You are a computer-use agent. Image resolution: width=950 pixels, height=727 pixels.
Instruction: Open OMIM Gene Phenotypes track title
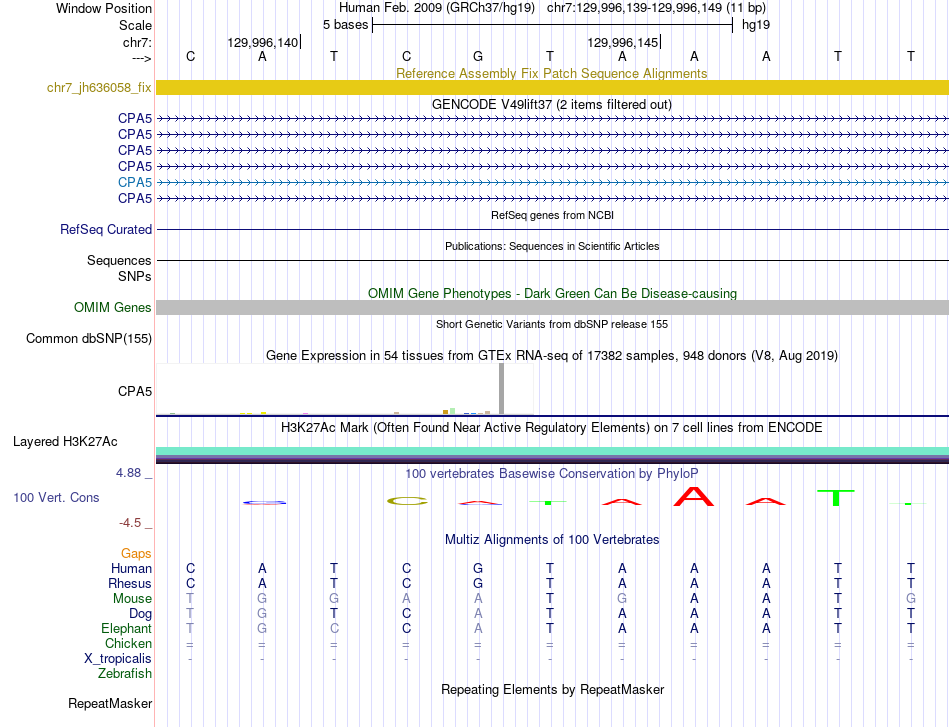(552, 293)
